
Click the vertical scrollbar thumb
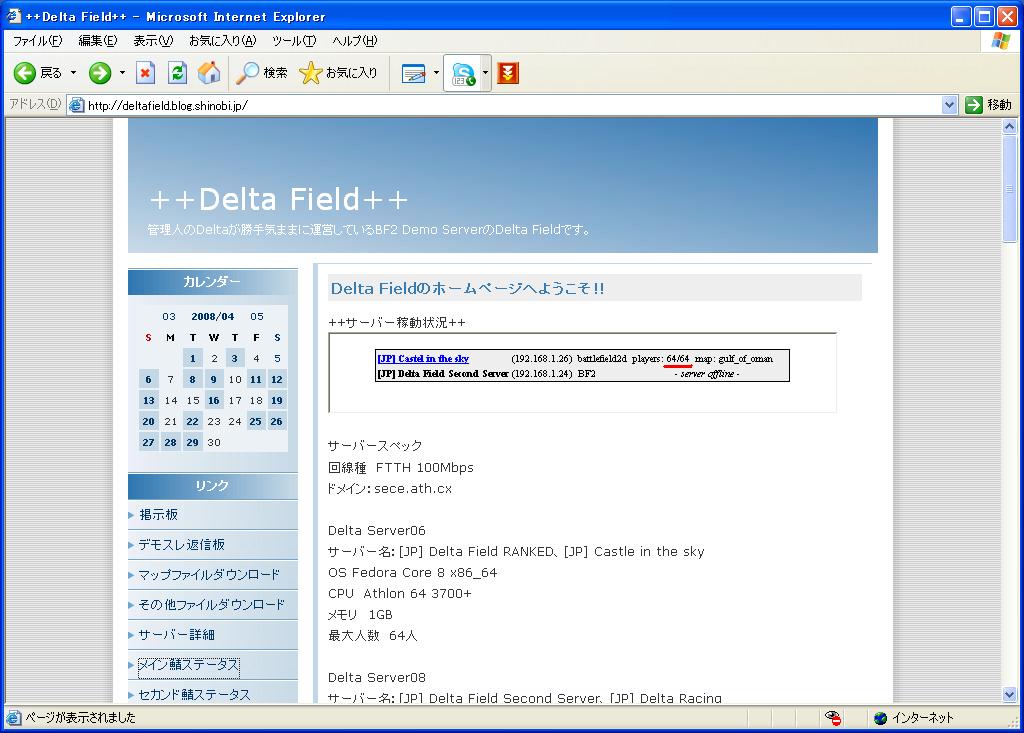pyautogui.click(x=1010, y=189)
